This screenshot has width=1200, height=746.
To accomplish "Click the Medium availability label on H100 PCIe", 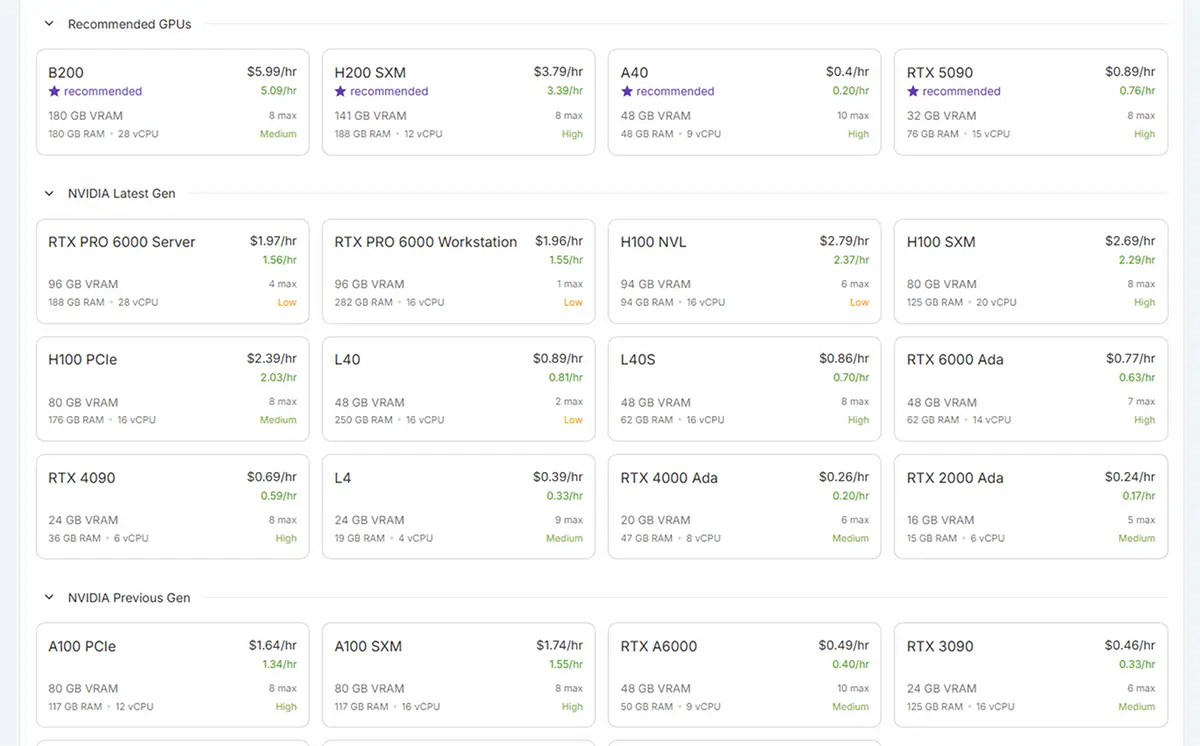I will [x=278, y=420].
